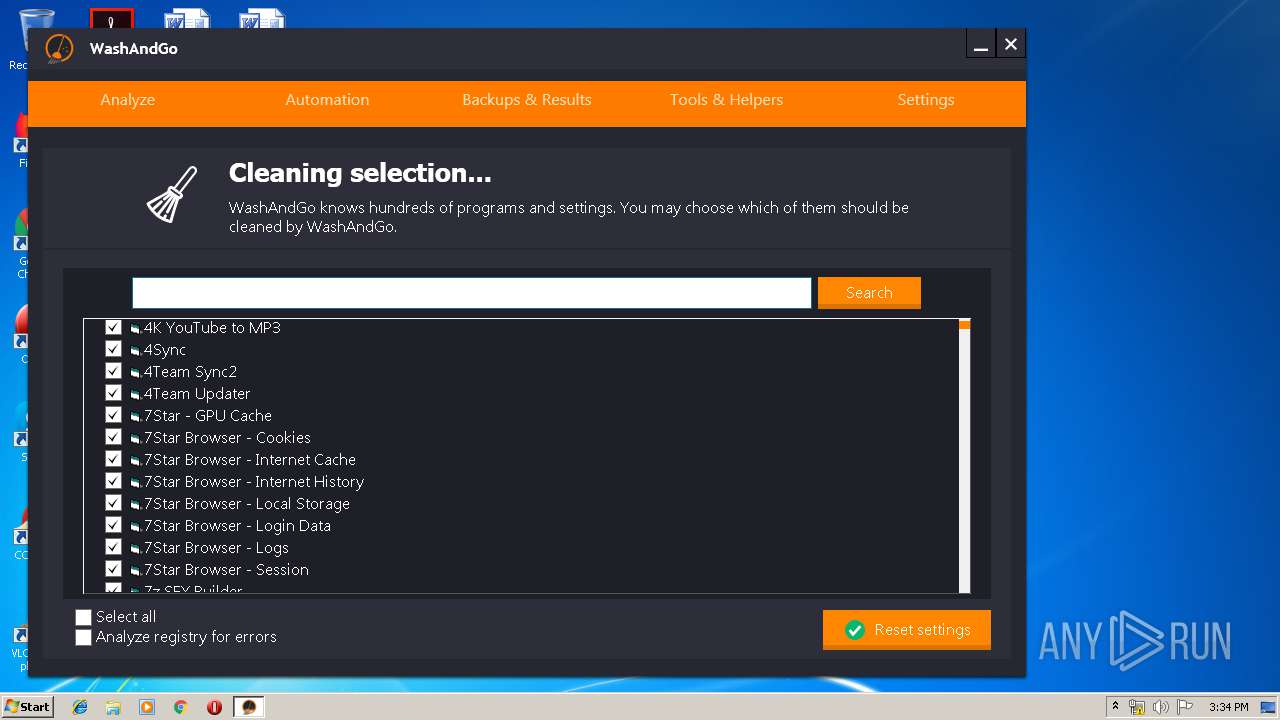Toggle 7Star Browser - Session checkbox
The image size is (1280, 720).
(113, 569)
